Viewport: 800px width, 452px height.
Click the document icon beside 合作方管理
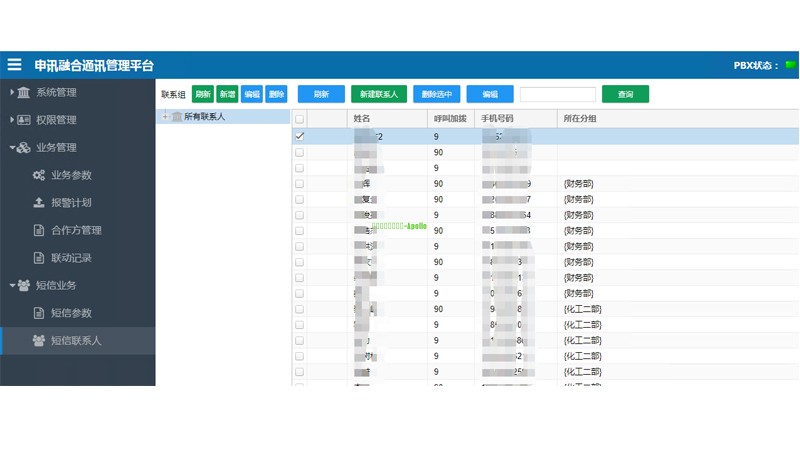tap(39, 230)
